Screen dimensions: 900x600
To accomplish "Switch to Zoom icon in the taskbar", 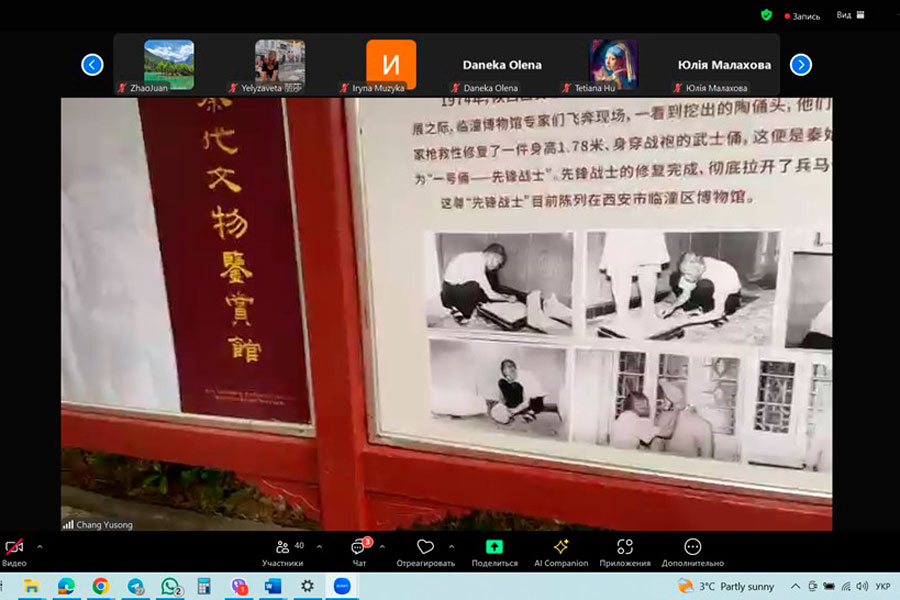I will pos(342,586).
